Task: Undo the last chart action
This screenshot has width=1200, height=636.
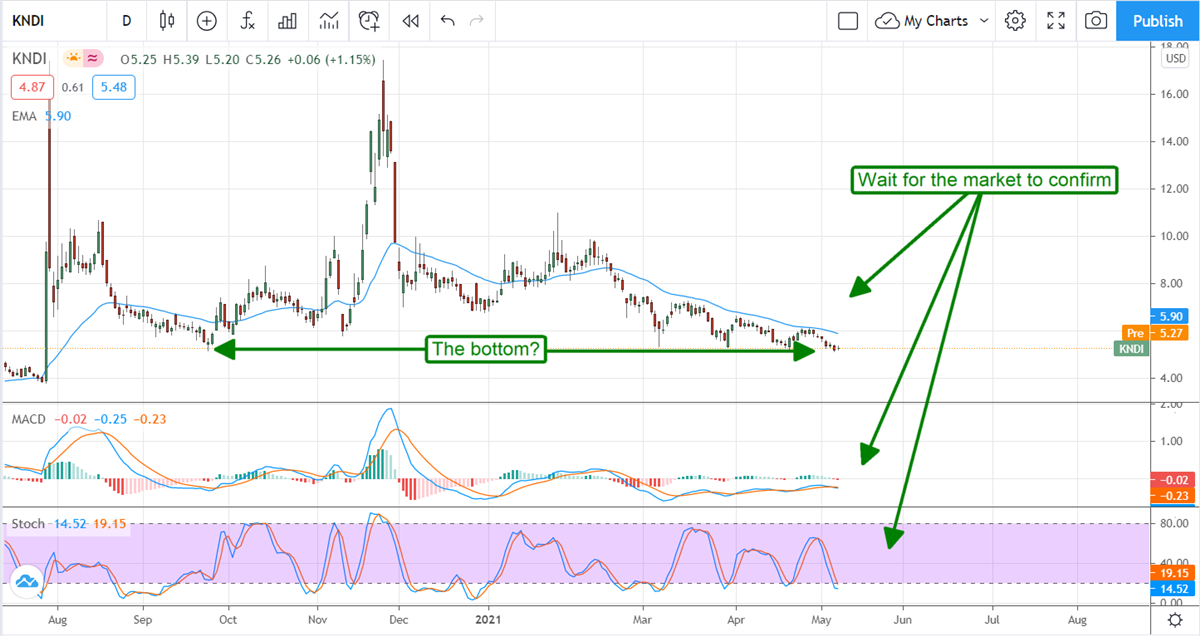Action: [x=447, y=21]
